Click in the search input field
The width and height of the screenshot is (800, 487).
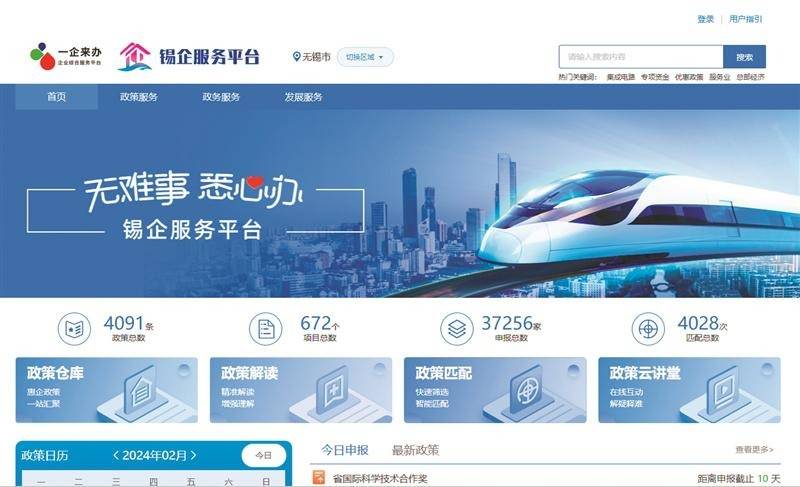(x=641, y=57)
